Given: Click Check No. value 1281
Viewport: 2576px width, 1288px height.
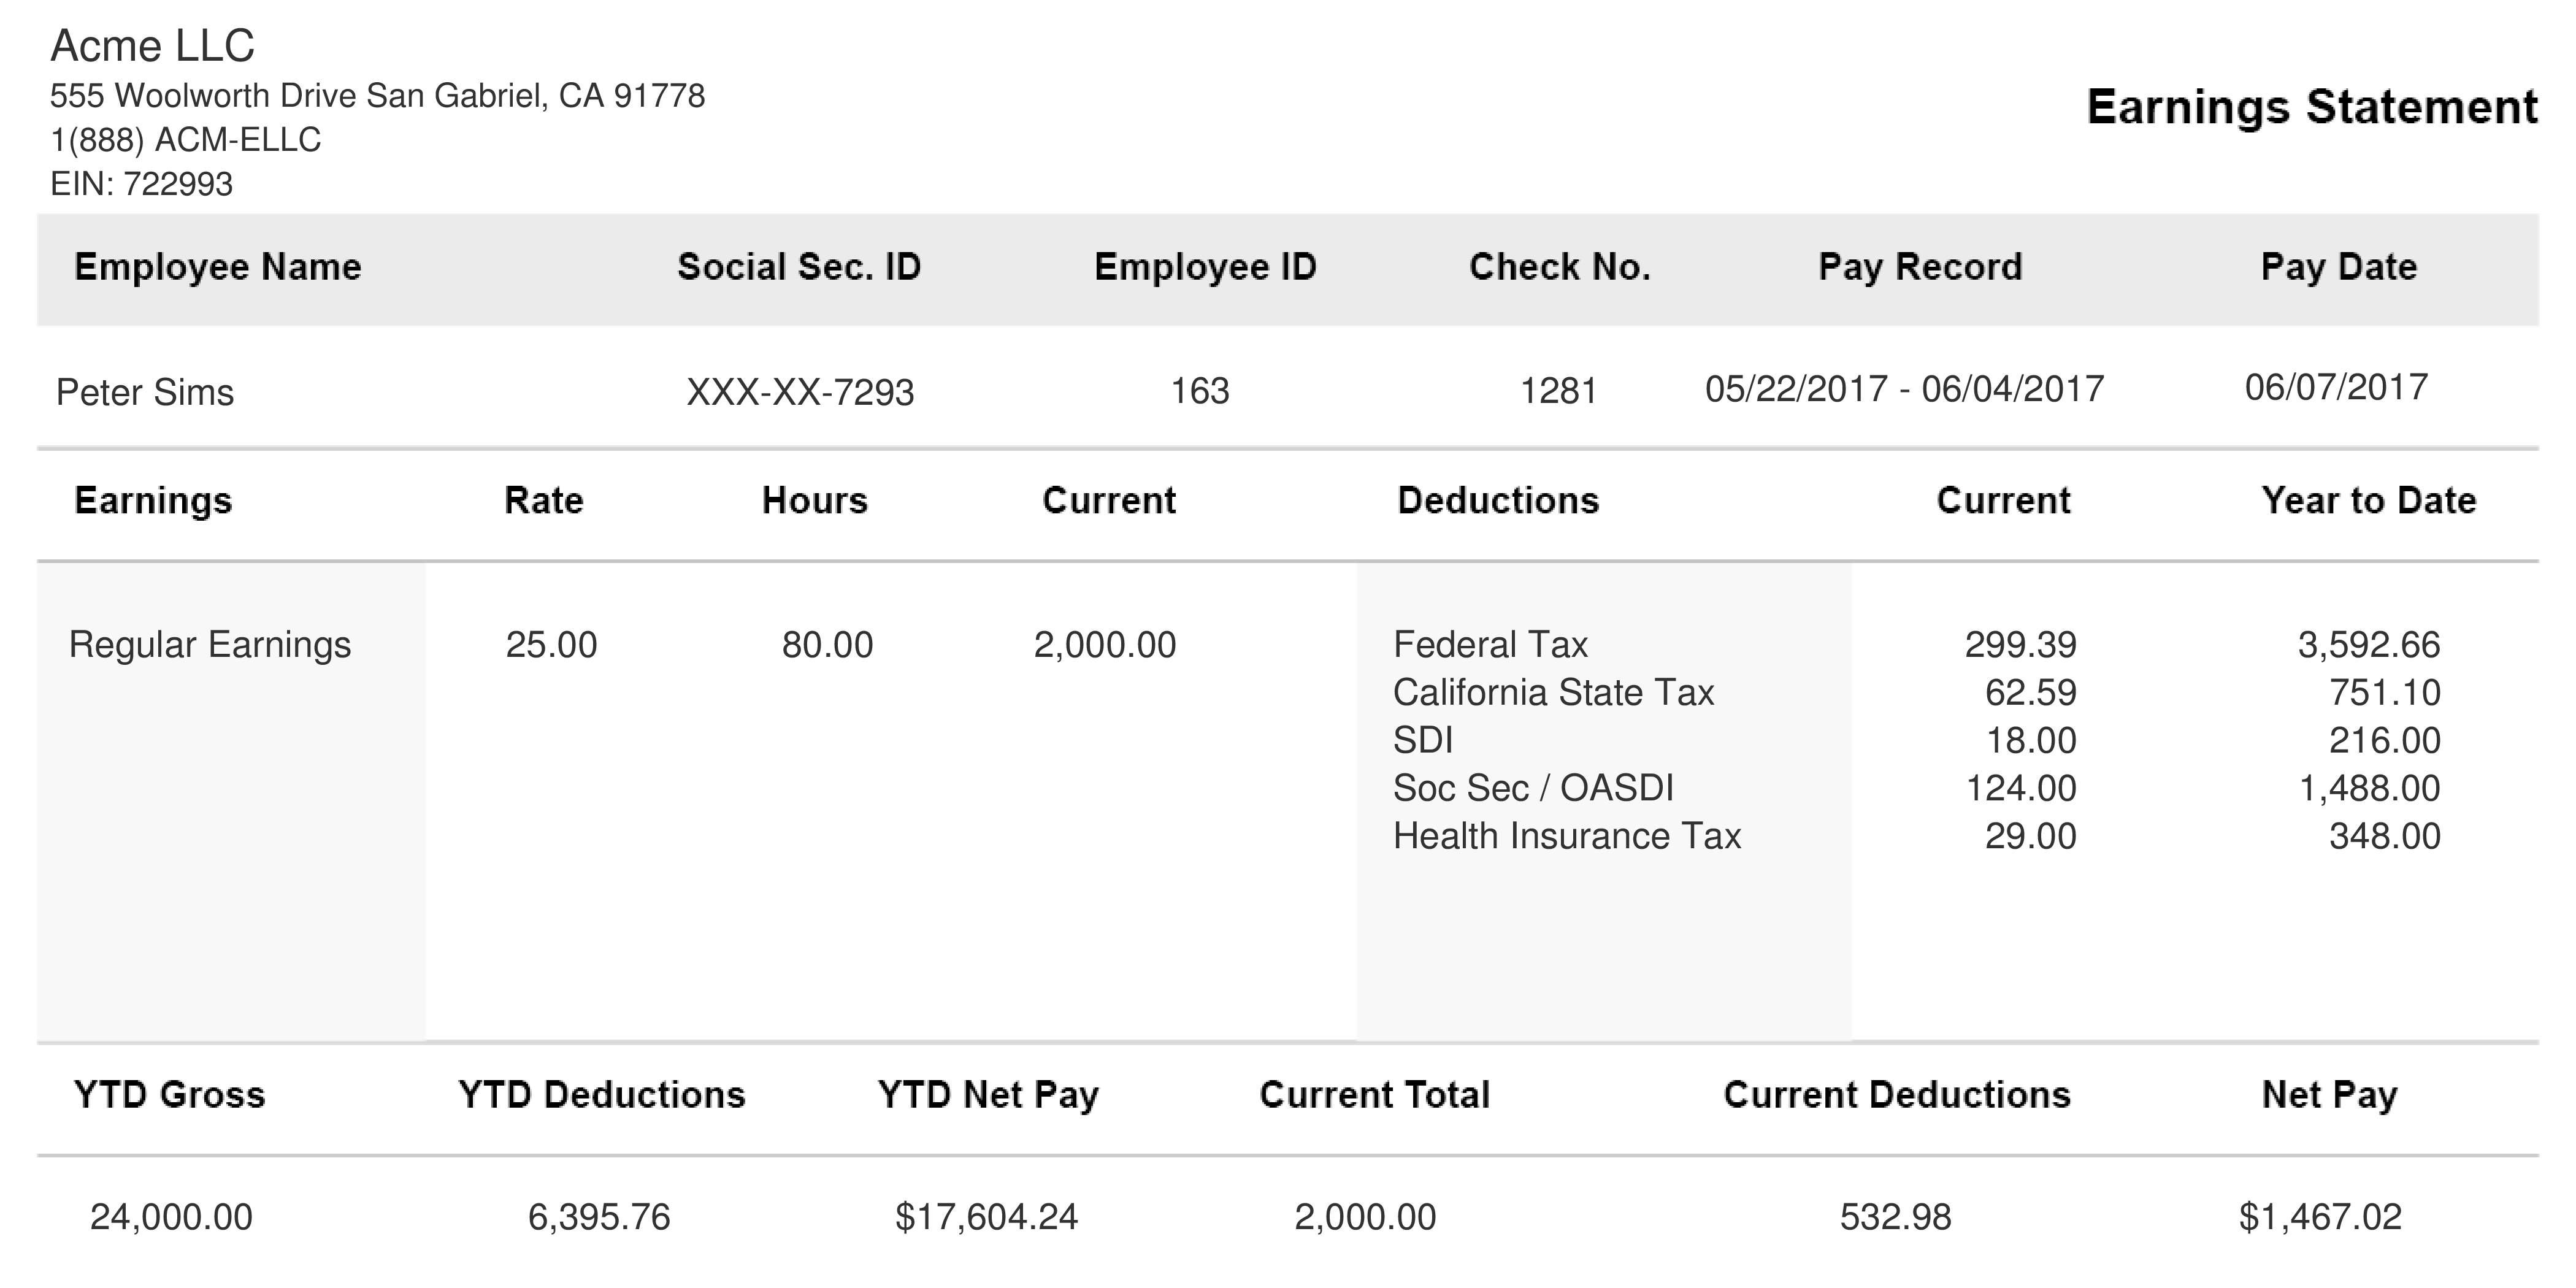Looking at the screenshot, I should click(x=1557, y=392).
